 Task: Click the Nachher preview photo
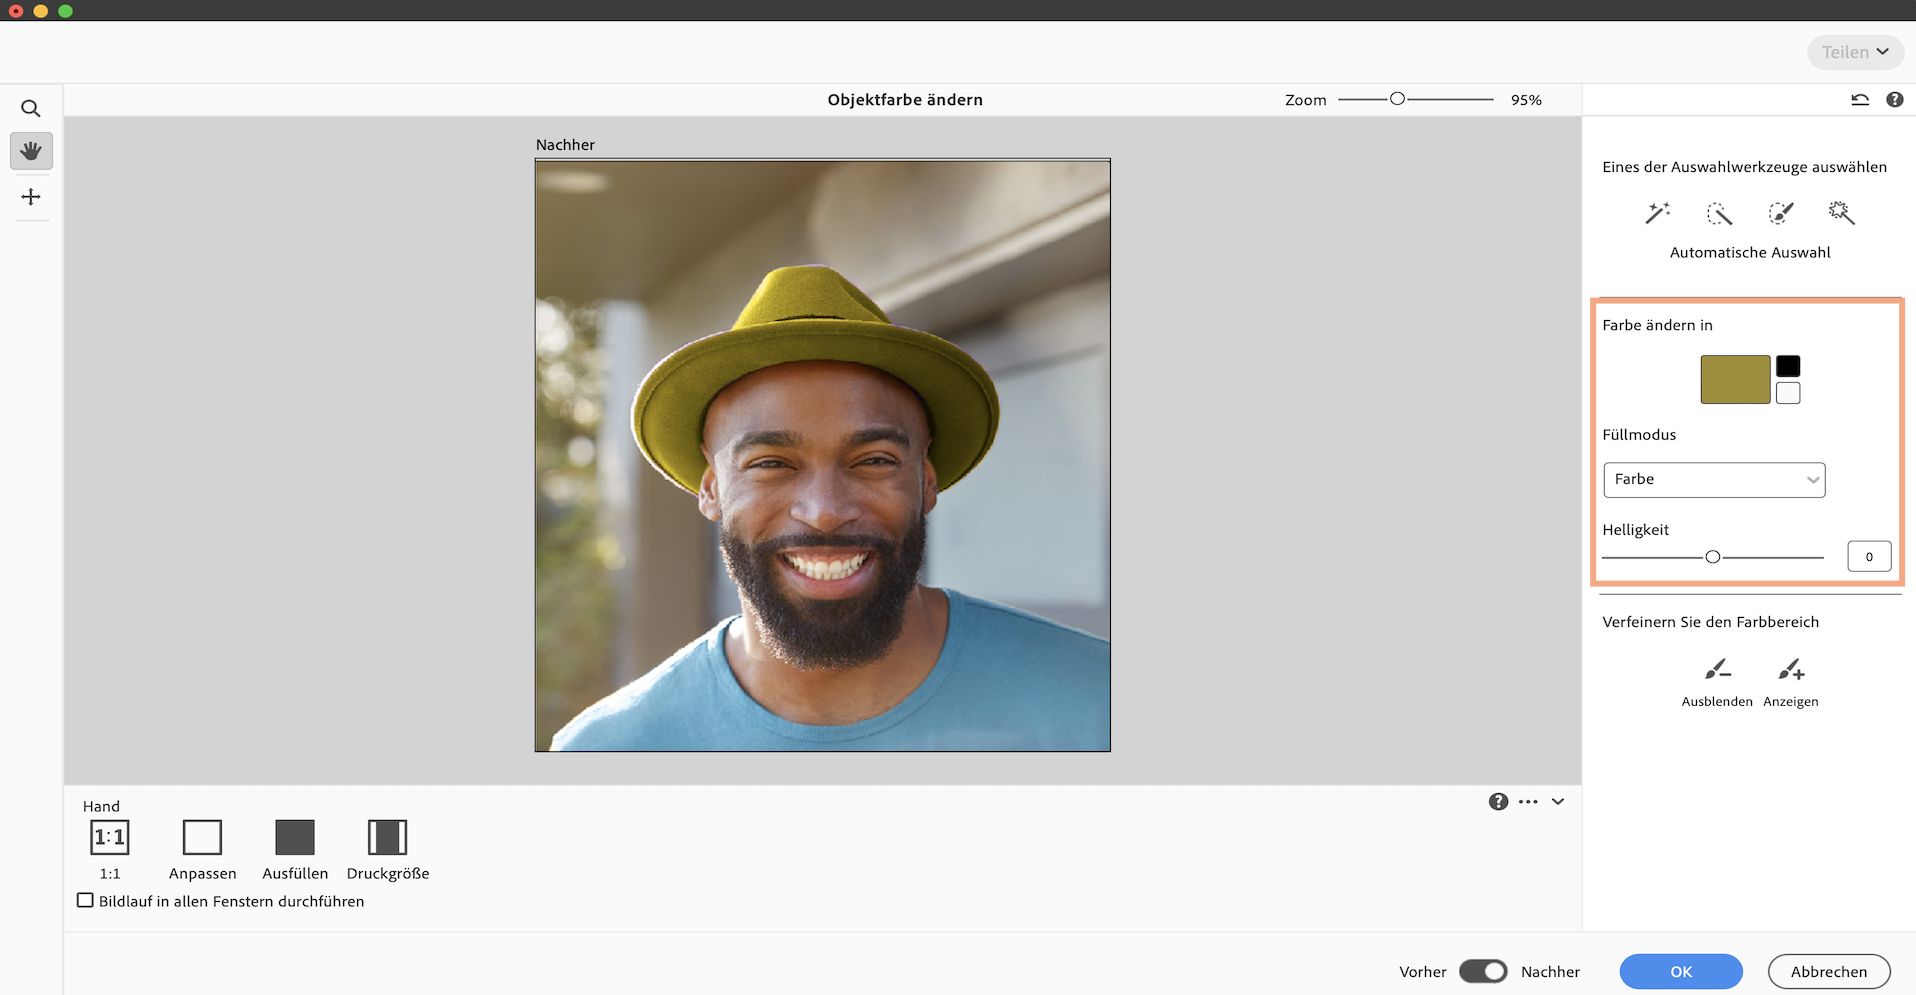(x=823, y=455)
